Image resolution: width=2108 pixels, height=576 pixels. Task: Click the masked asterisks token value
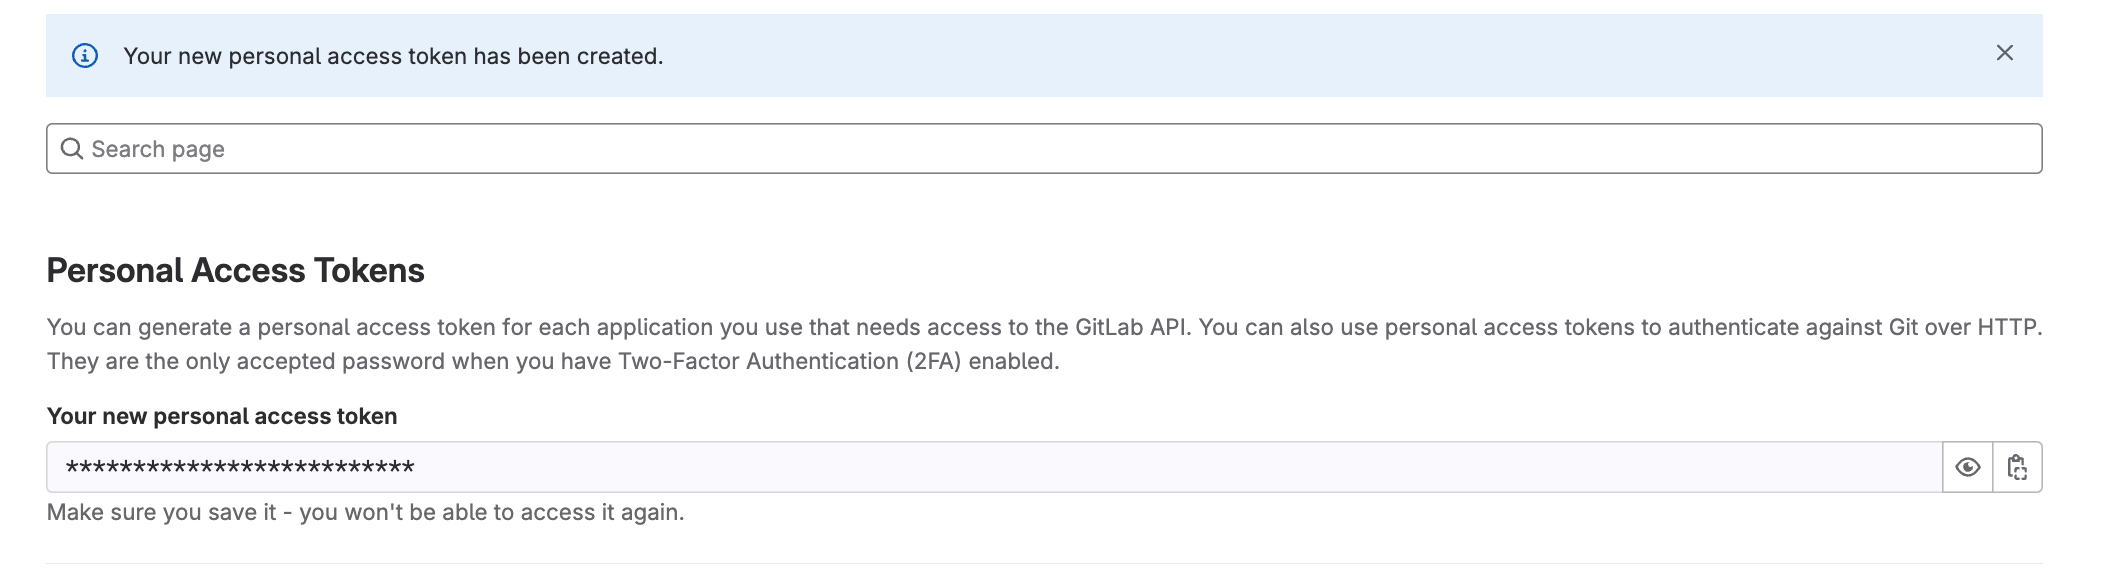coord(240,467)
